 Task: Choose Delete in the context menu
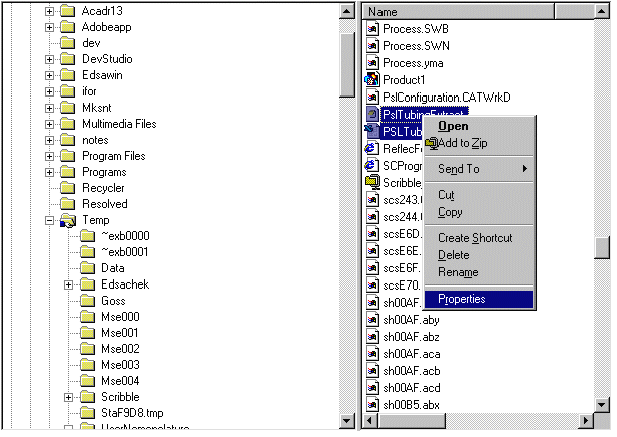[453, 255]
